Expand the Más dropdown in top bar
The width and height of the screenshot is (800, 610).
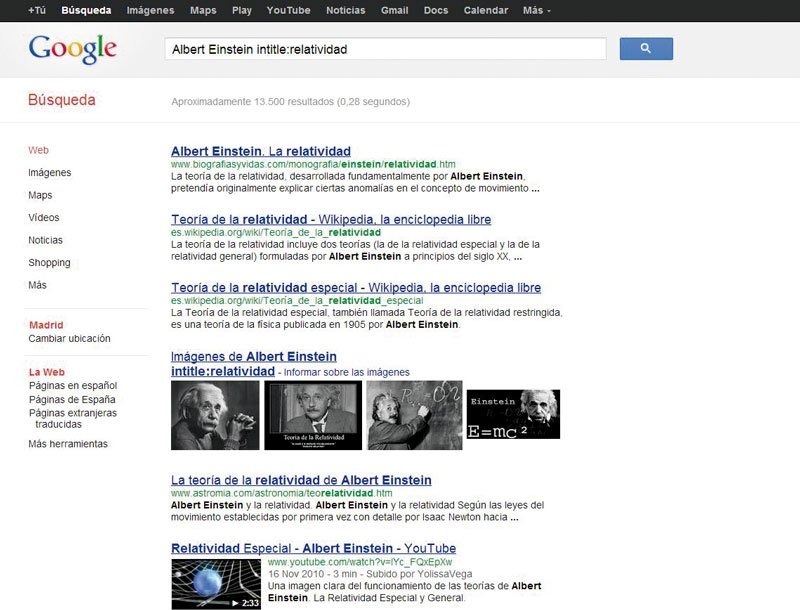pyautogui.click(x=537, y=10)
